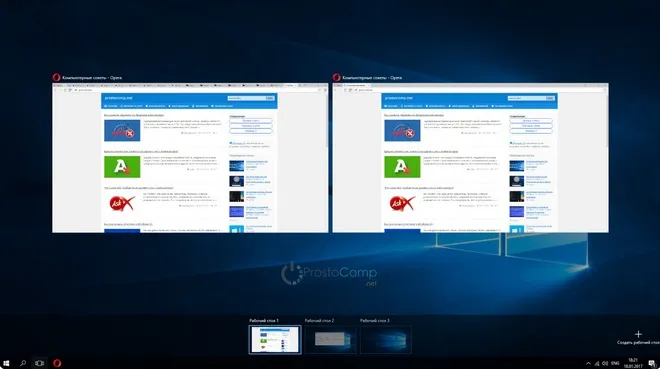Click the right window's title text
Viewport: 660px width, 369px height.
tap(372, 78)
